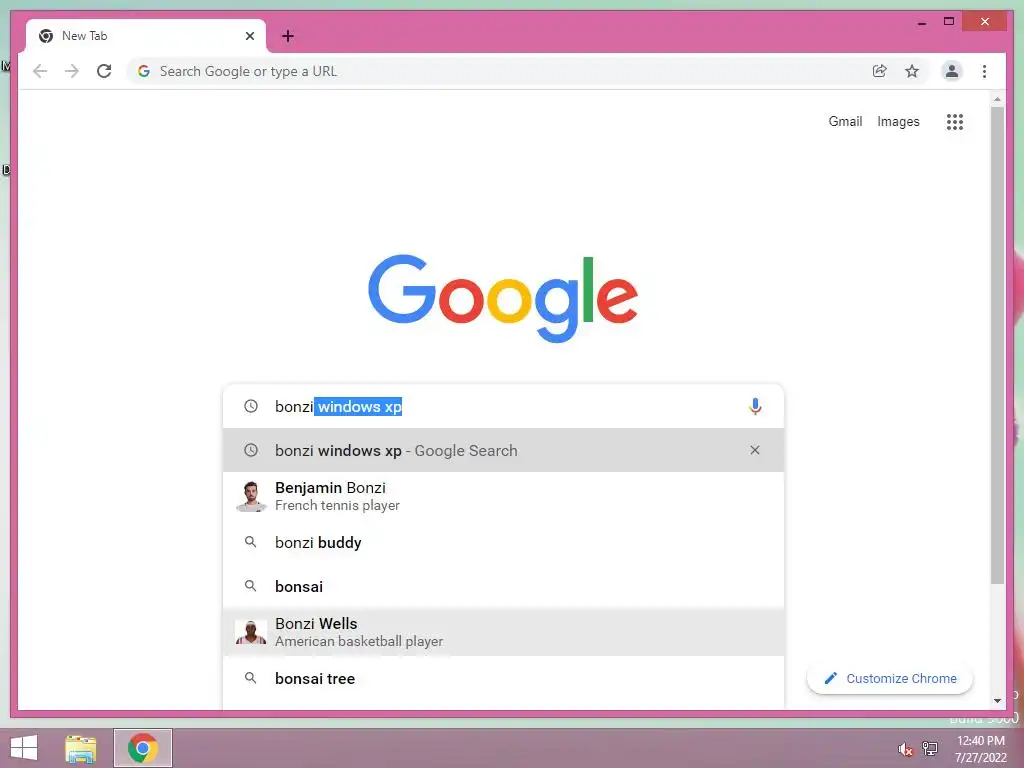
Task: Click the Google logo
Action: (503, 298)
